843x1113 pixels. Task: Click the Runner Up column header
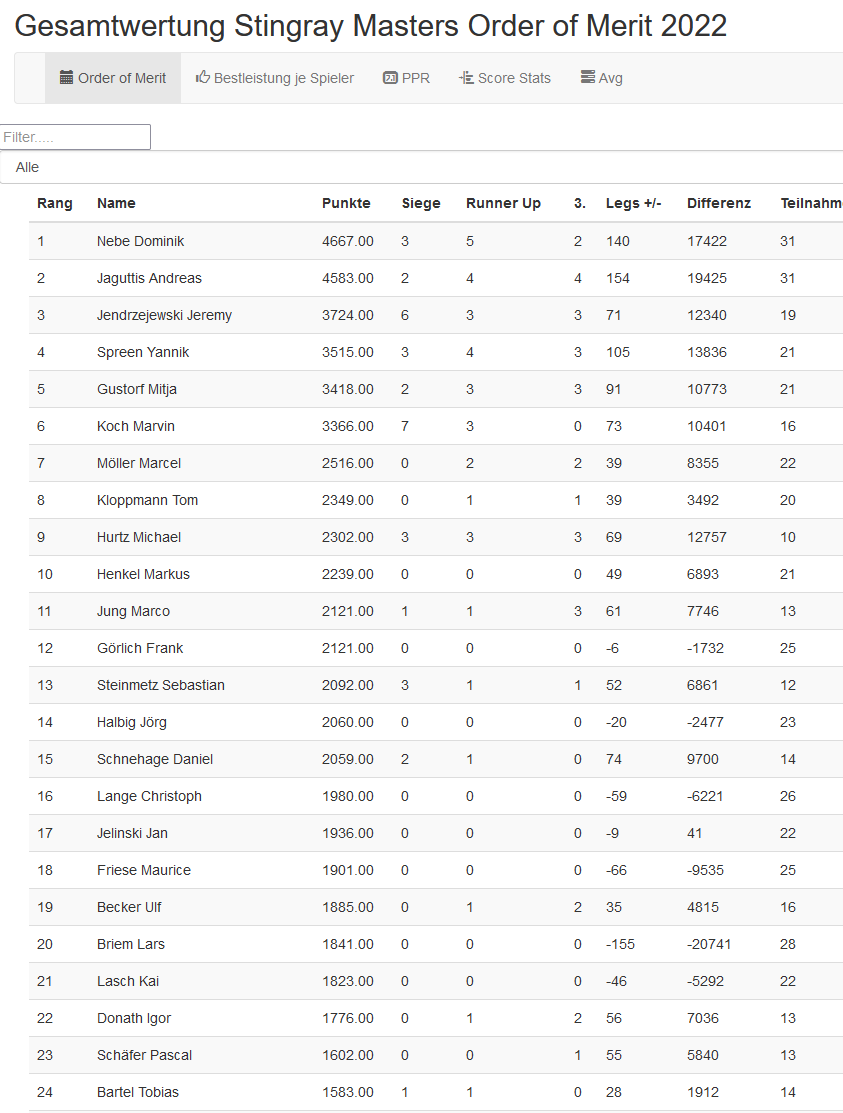tap(503, 203)
